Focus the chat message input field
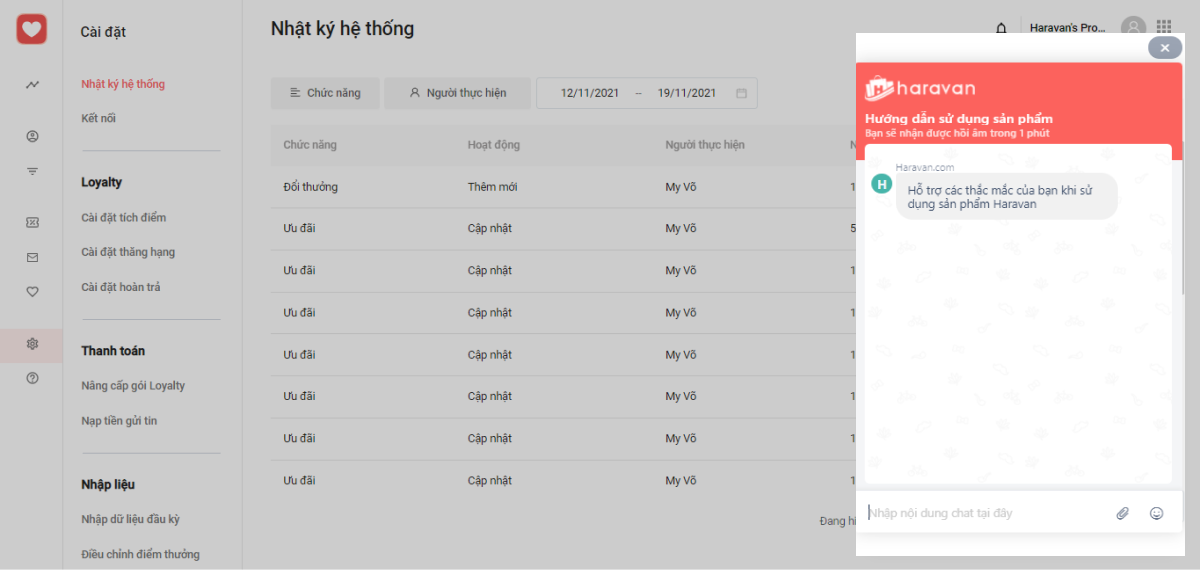The image size is (1200, 570). coord(985,513)
